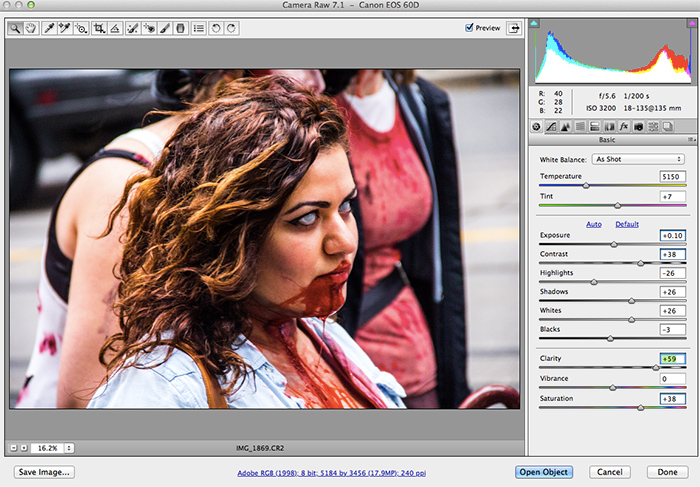Viewport: 700px width, 487px height.
Task: Switch to the Tone Curve tab
Action: pos(550,127)
